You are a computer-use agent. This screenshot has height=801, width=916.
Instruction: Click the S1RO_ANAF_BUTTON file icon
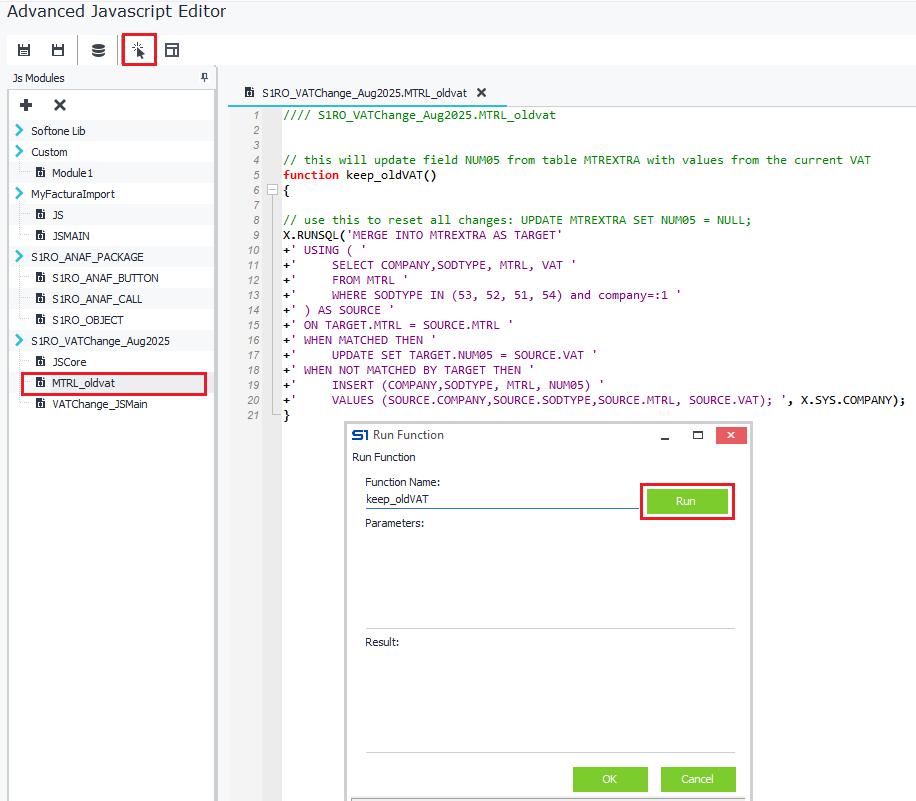click(40, 278)
